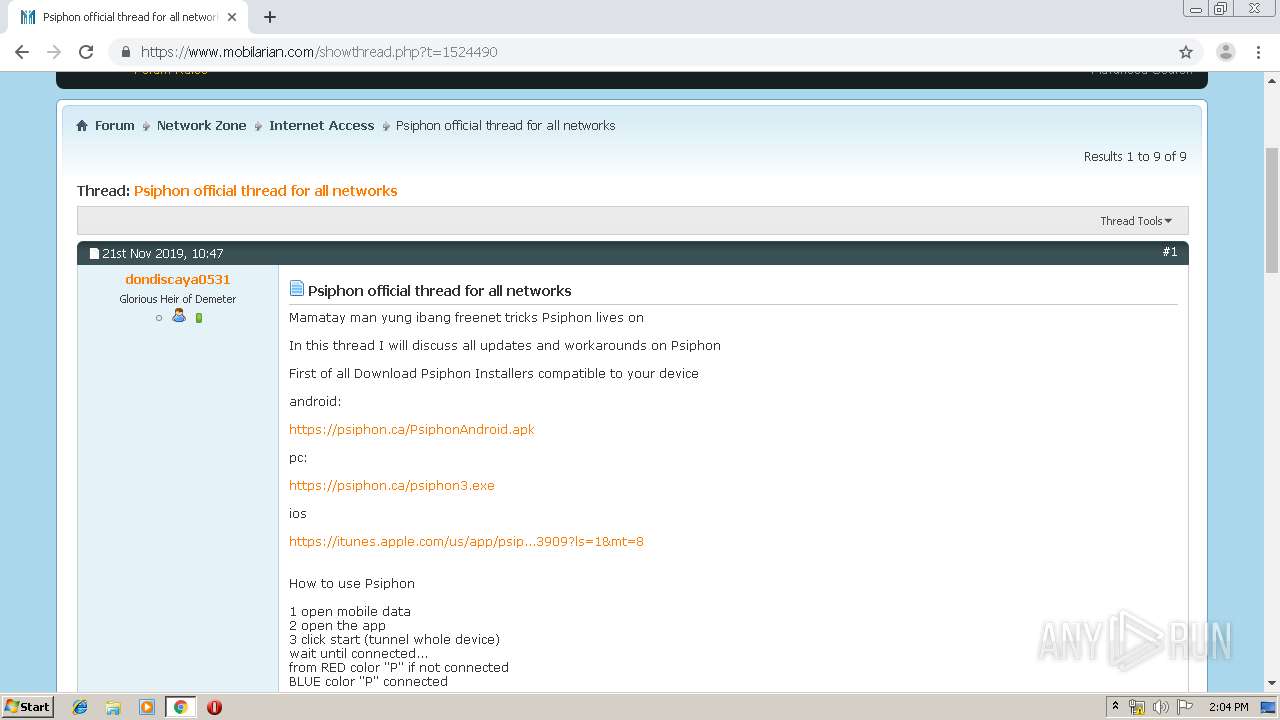This screenshot has height=720, width=1280.
Task: Click post number #1 permalink
Action: 1169,252
